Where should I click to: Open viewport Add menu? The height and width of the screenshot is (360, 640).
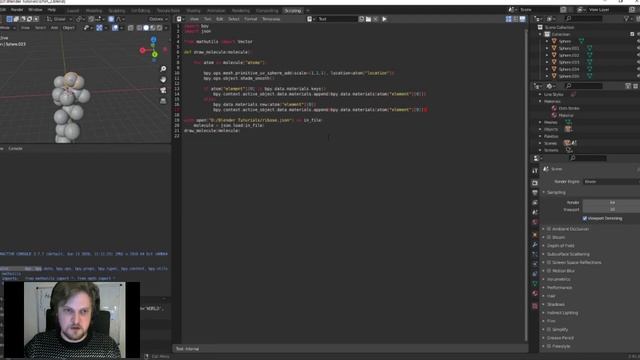(54, 28)
